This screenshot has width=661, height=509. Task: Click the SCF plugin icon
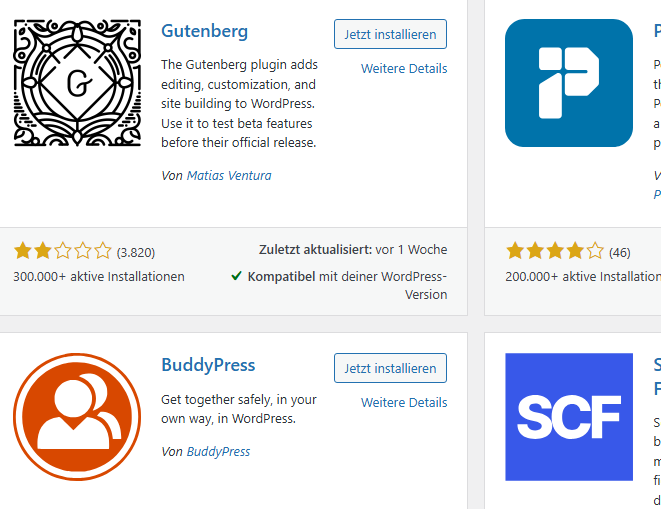point(568,417)
